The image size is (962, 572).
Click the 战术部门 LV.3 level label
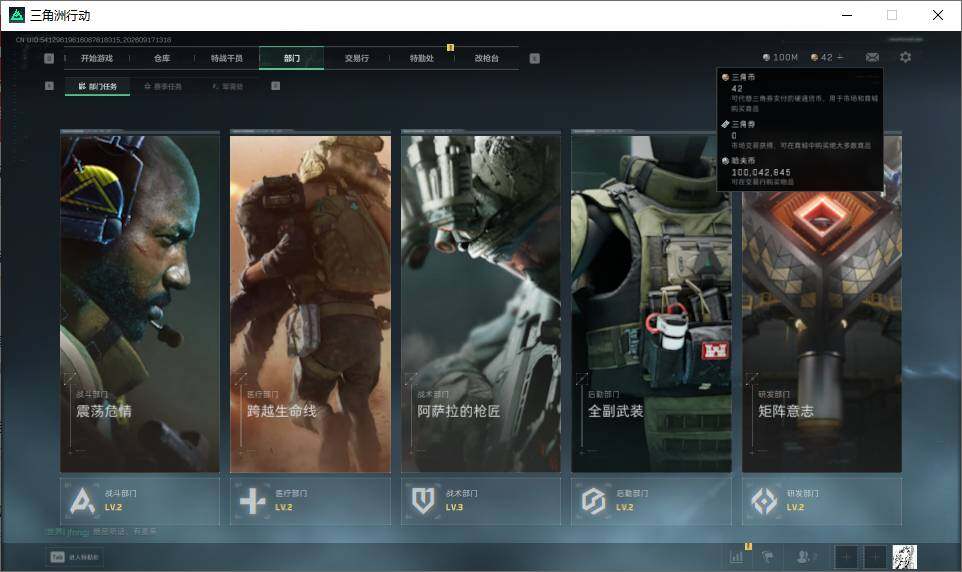[x=454, y=508]
